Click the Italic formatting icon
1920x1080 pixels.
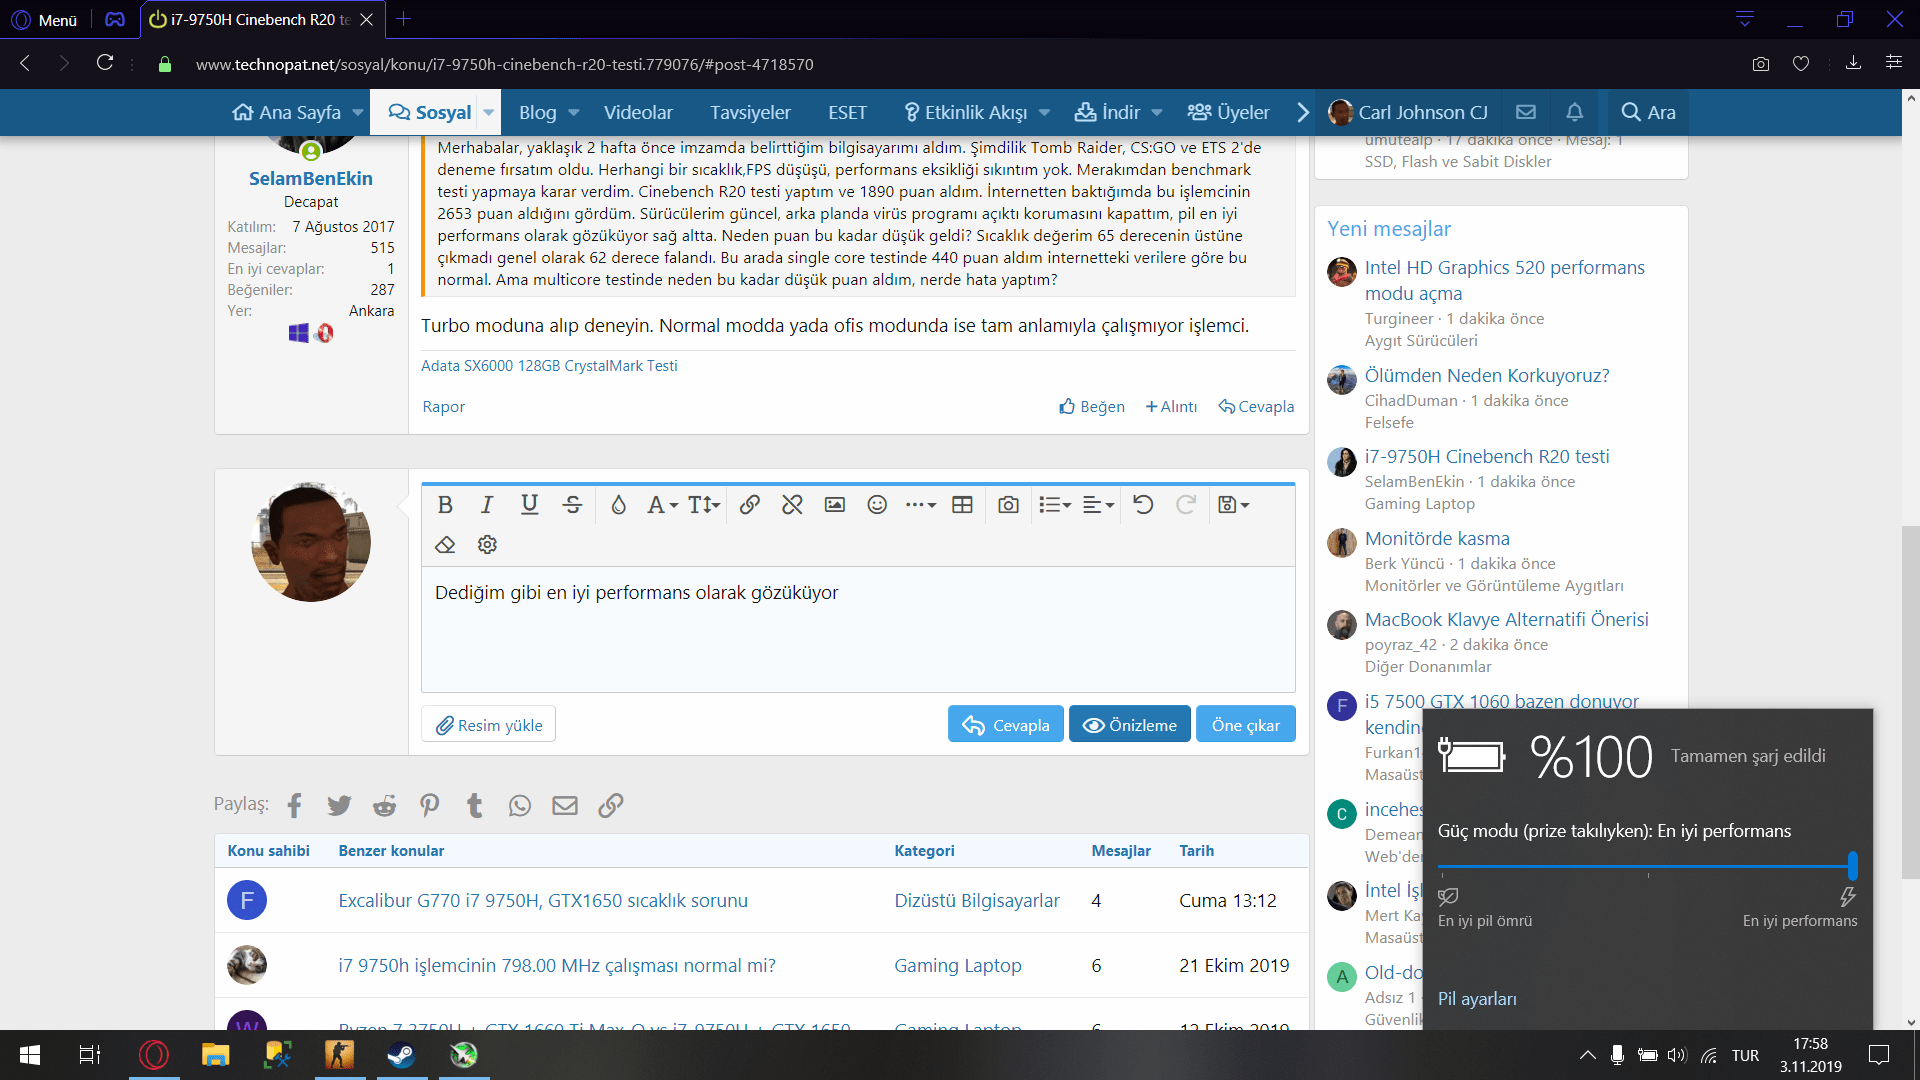pyautogui.click(x=487, y=505)
